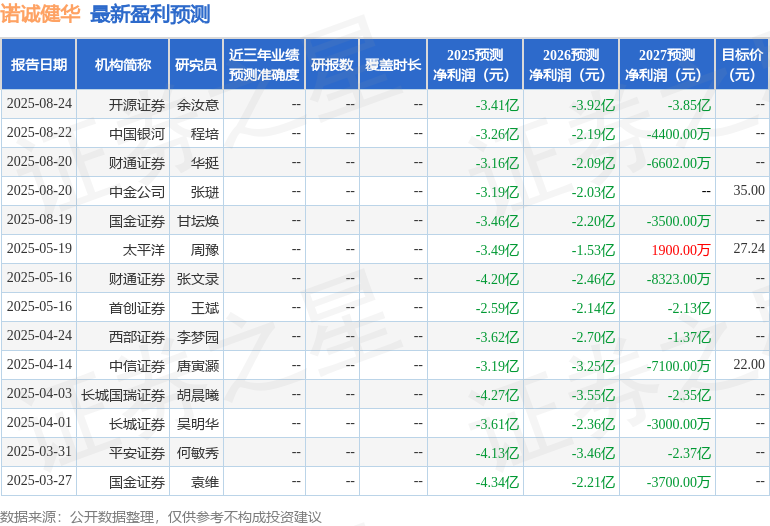Viewport: 770px width, 526px height.
Task: Click researcher name 张琎
Action: [x=205, y=192]
